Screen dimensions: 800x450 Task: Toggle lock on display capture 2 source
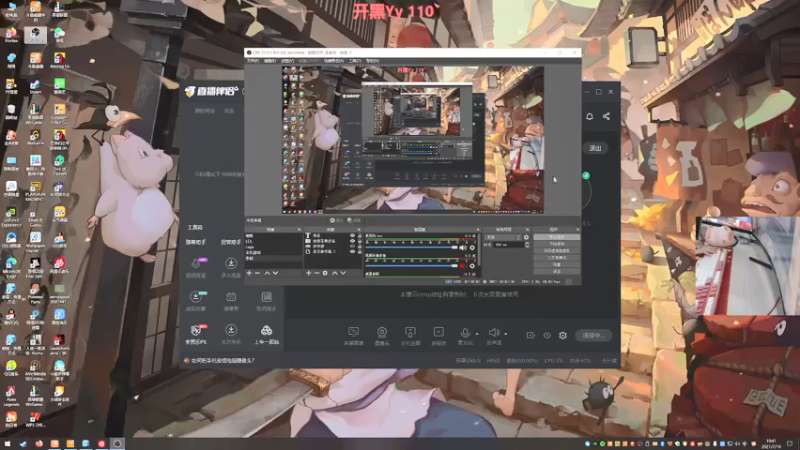pos(359,252)
